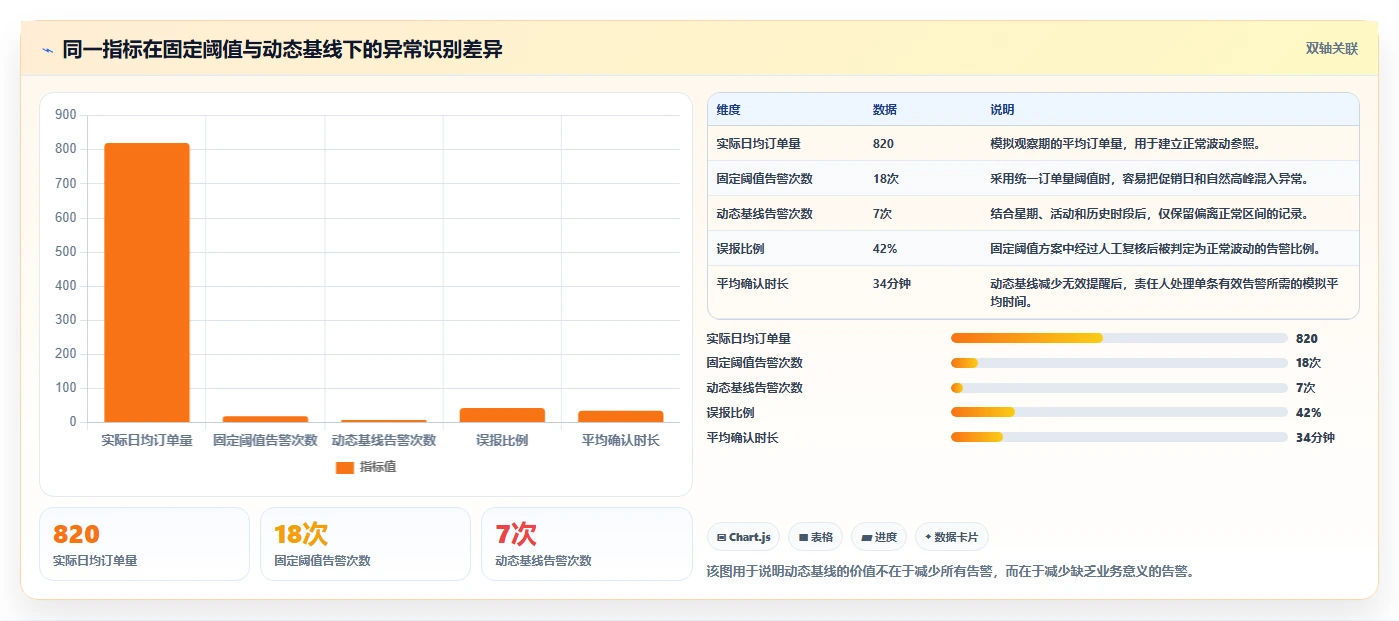Image resolution: width=1399 pixels, height=621 pixels.
Task: Select the 表格 chip
Action: point(816,537)
